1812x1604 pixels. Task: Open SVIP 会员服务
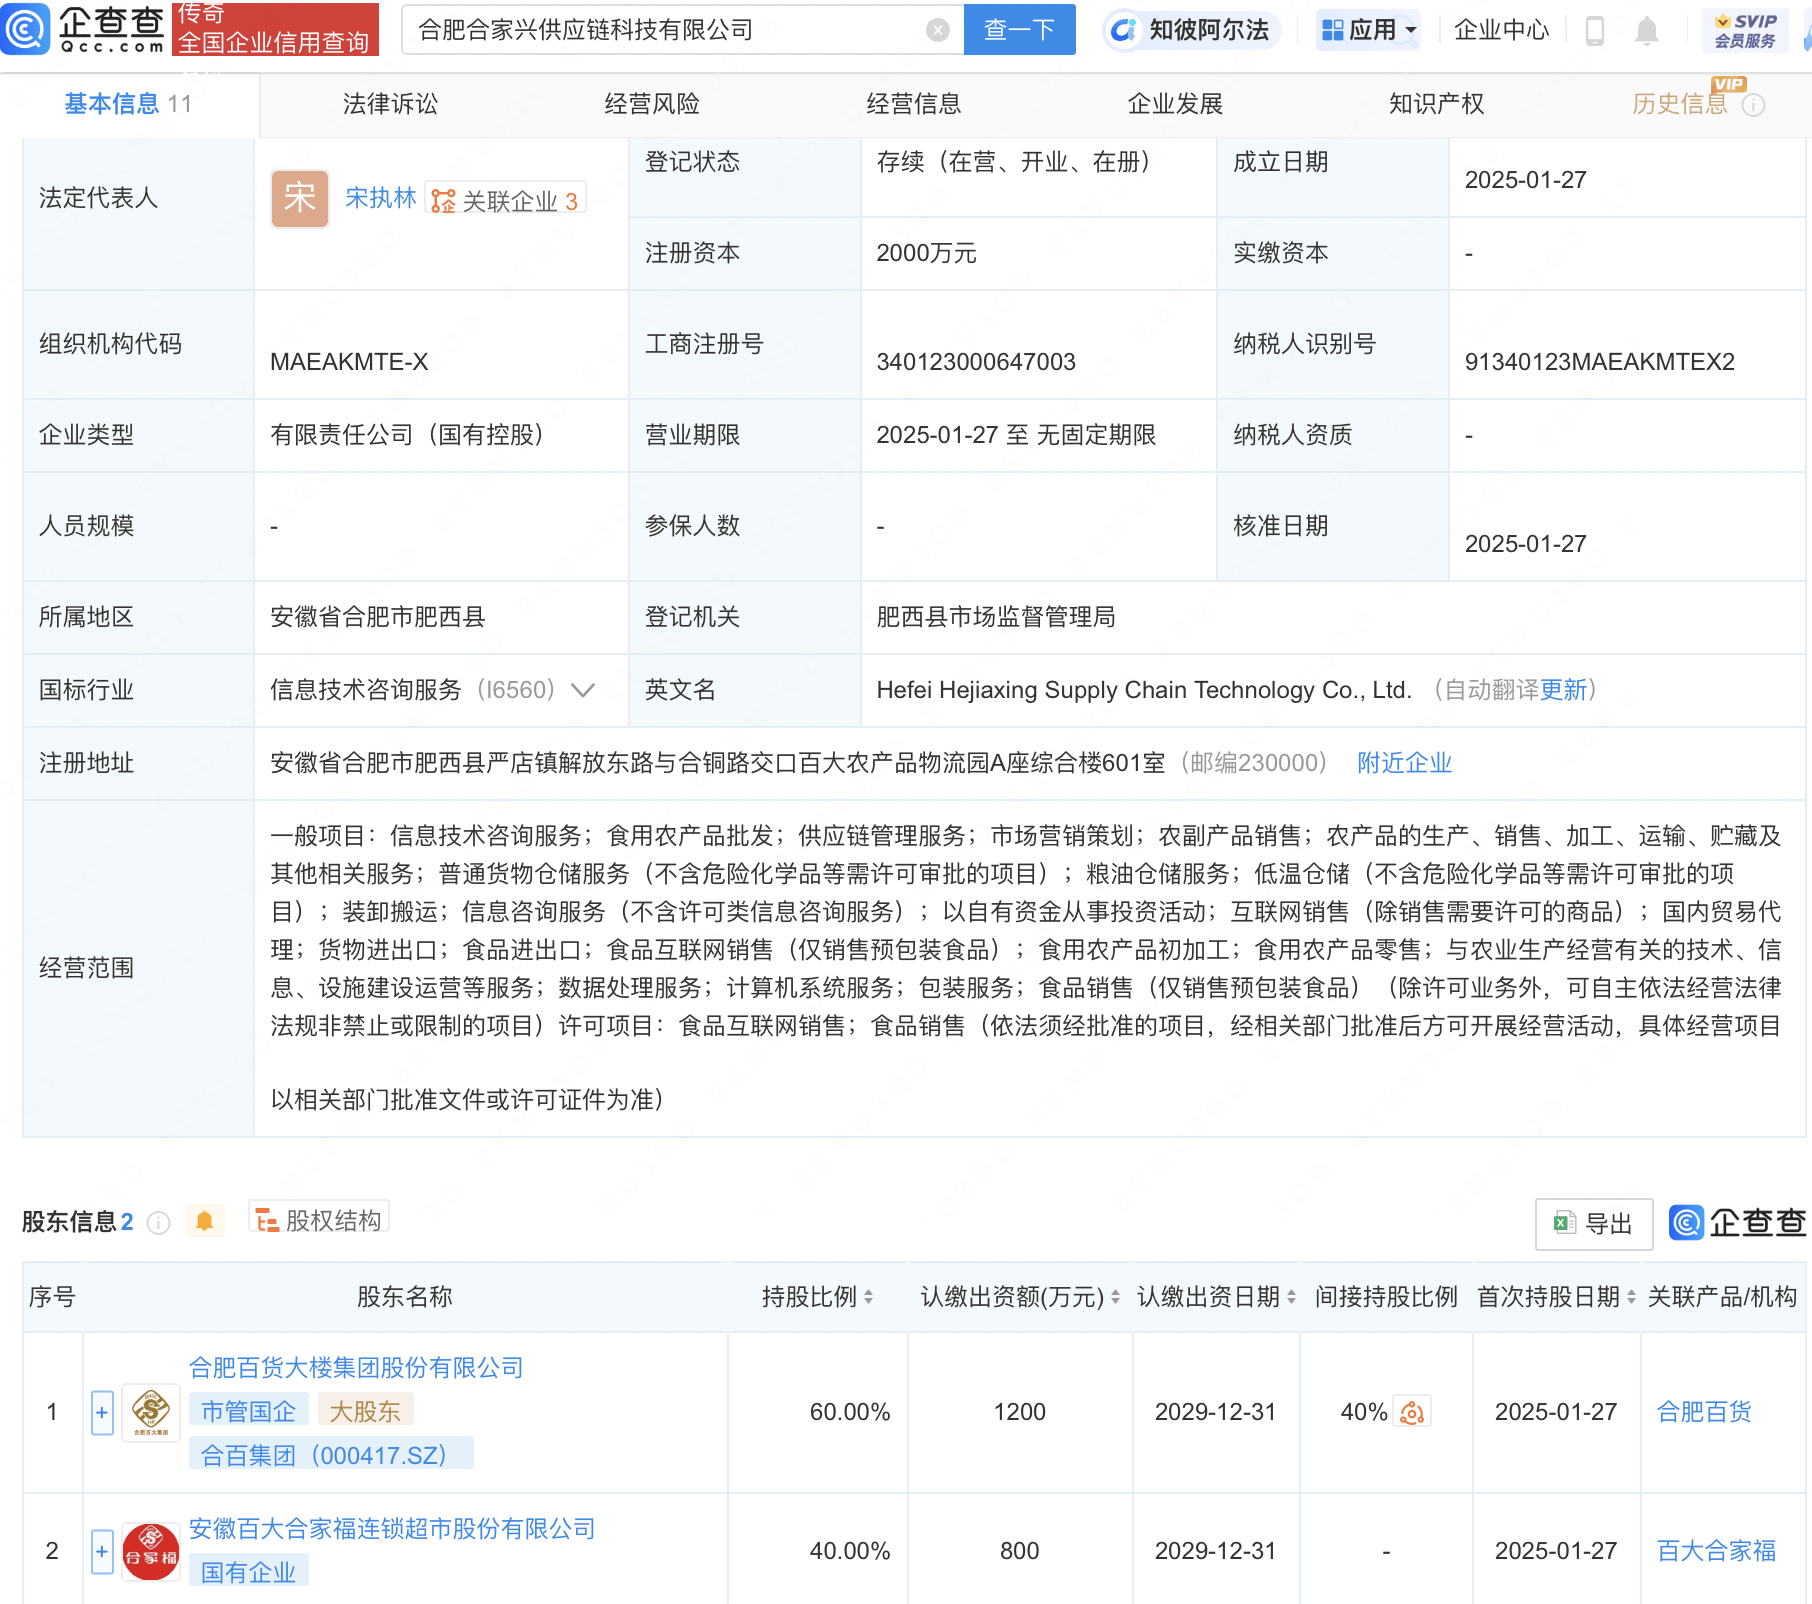pyautogui.click(x=1745, y=30)
